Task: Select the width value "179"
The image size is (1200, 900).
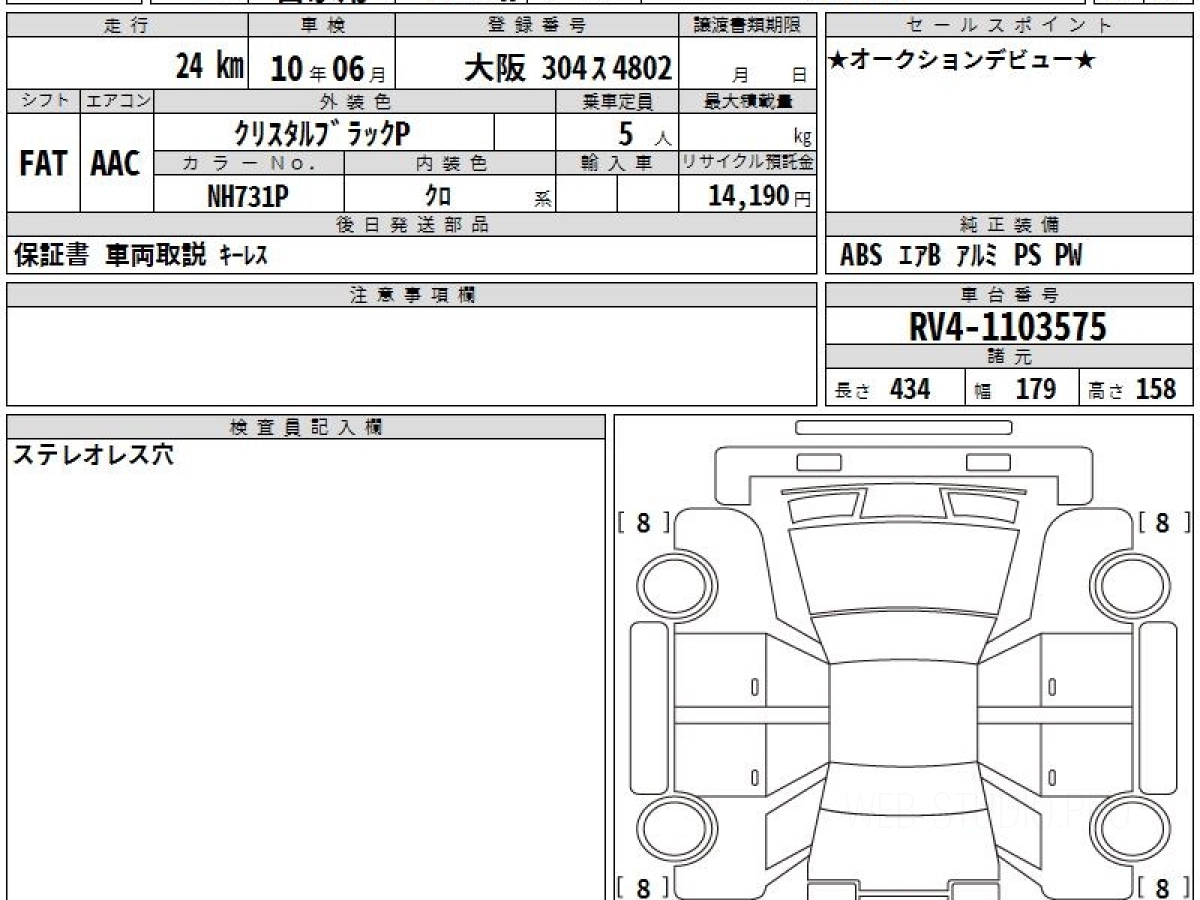Action: pyautogui.click(x=1036, y=389)
